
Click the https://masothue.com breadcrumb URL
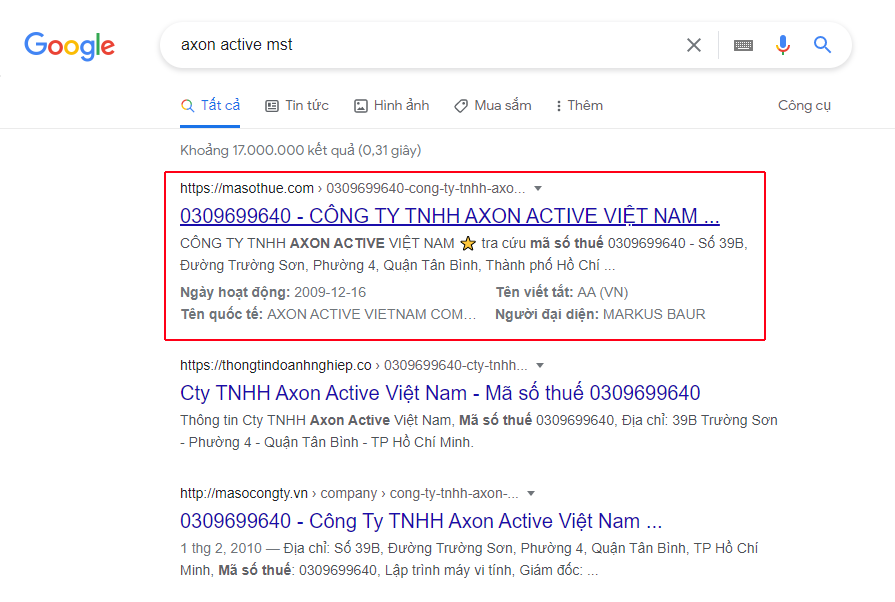click(x=247, y=188)
